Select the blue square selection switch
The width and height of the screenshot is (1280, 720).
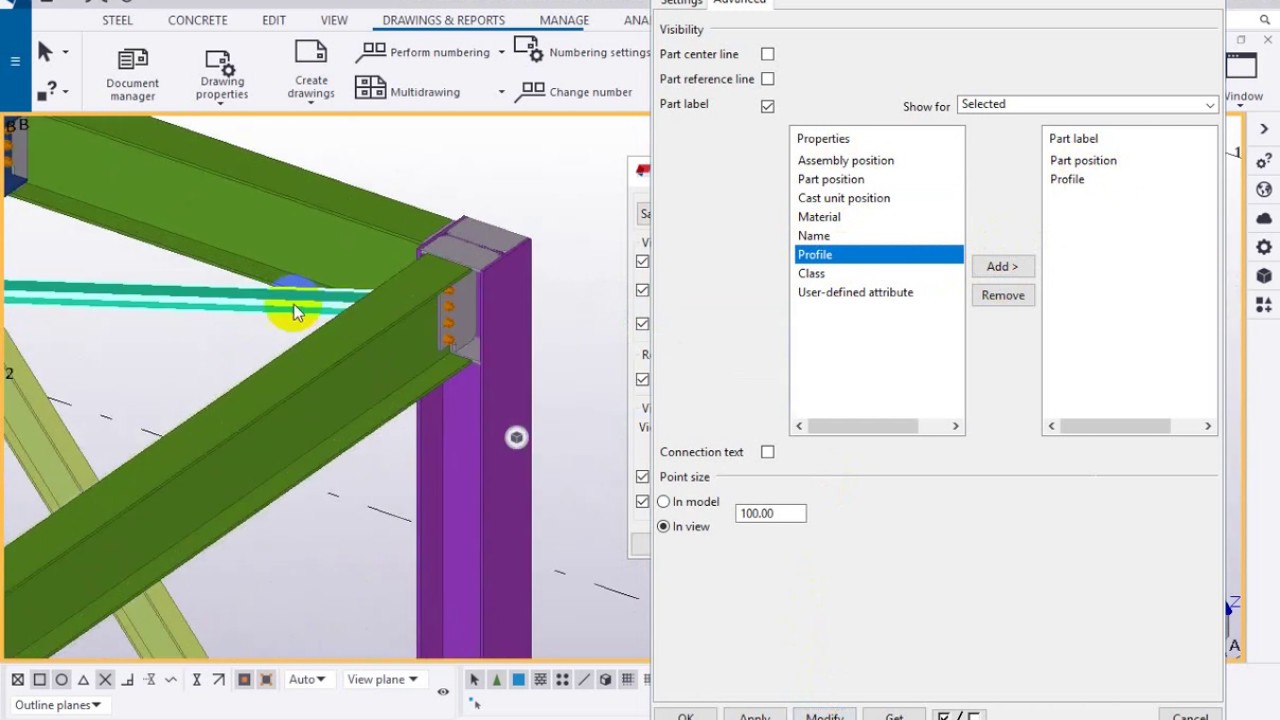coord(518,680)
